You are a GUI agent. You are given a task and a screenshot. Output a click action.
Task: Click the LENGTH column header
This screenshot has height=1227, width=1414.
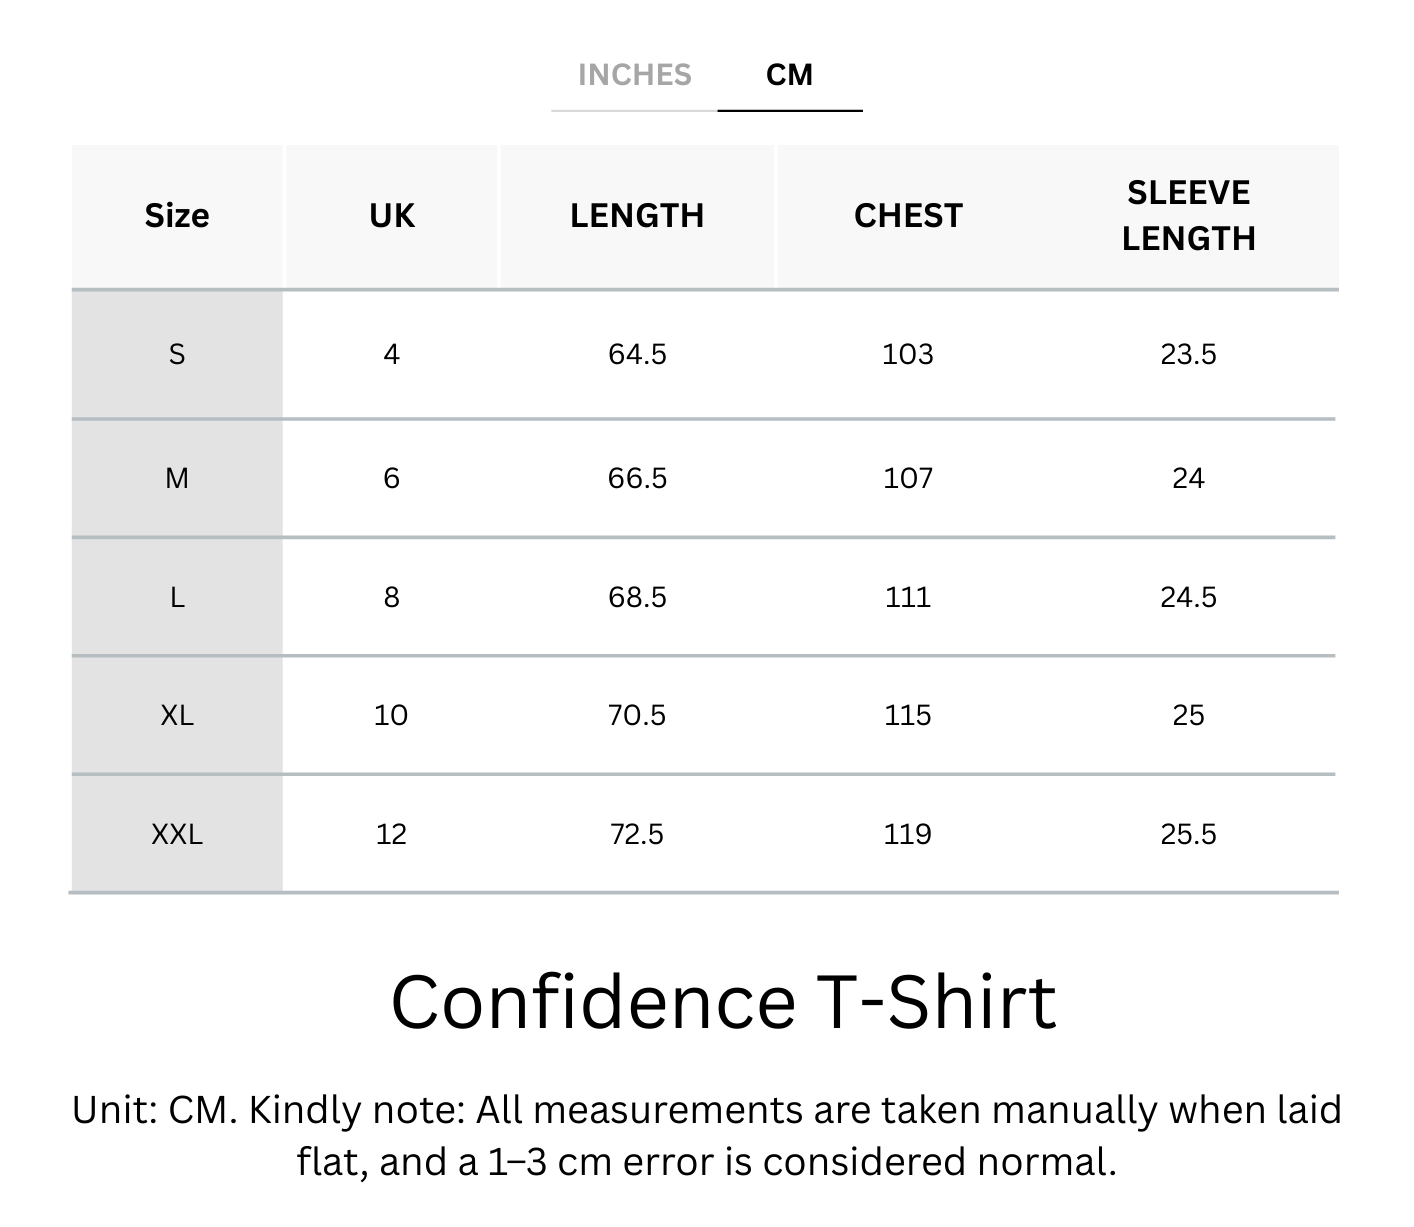click(637, 216)
